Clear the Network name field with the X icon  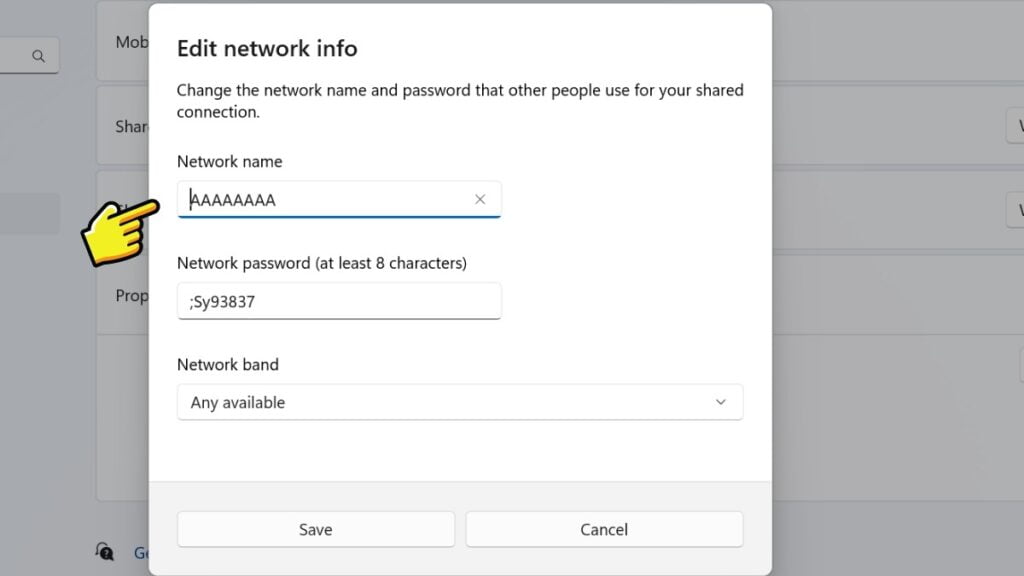point(480,199)
